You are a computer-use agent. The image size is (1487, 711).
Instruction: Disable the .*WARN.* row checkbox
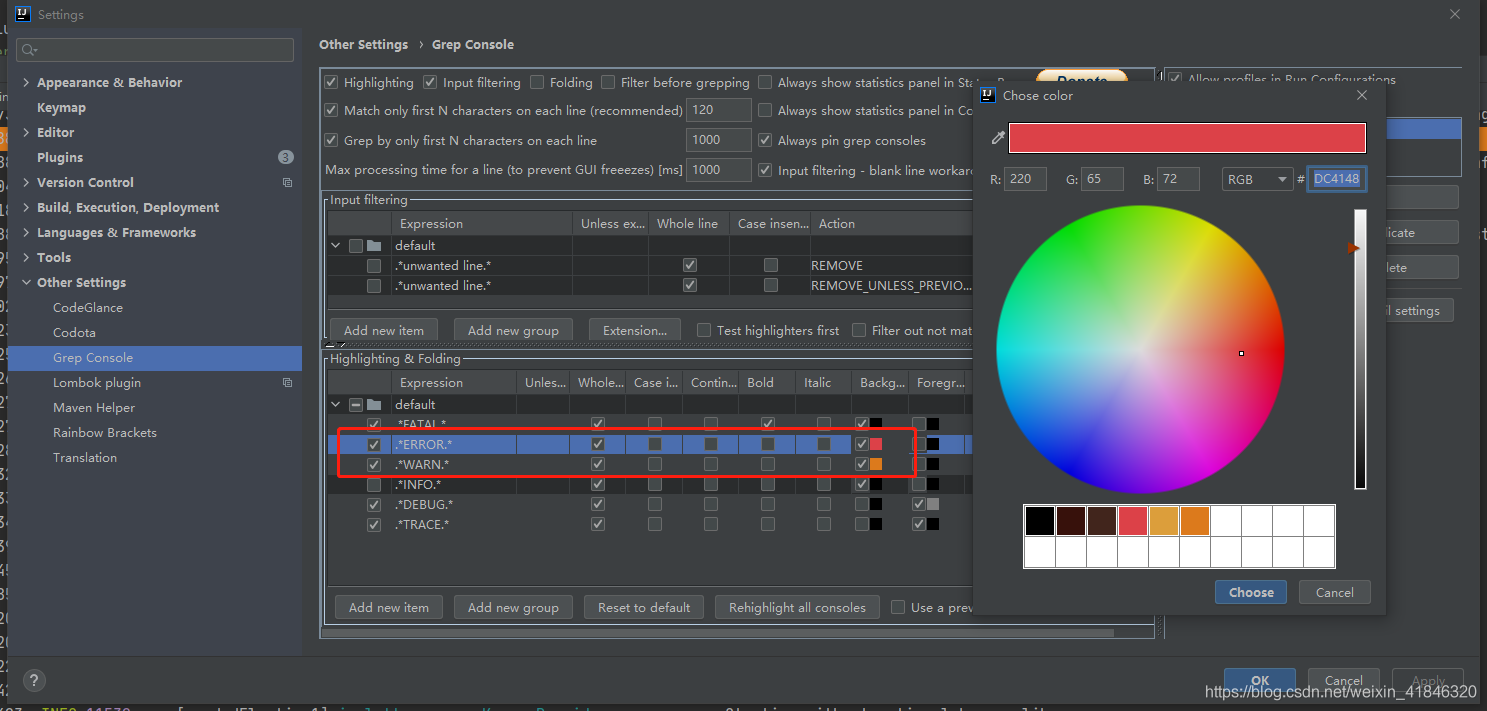click(x=374, y=465)
